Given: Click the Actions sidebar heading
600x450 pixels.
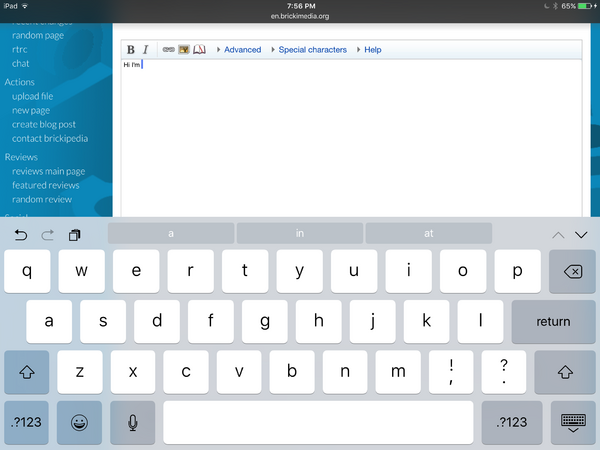Looking at the screenshot, I should (20, 82).
